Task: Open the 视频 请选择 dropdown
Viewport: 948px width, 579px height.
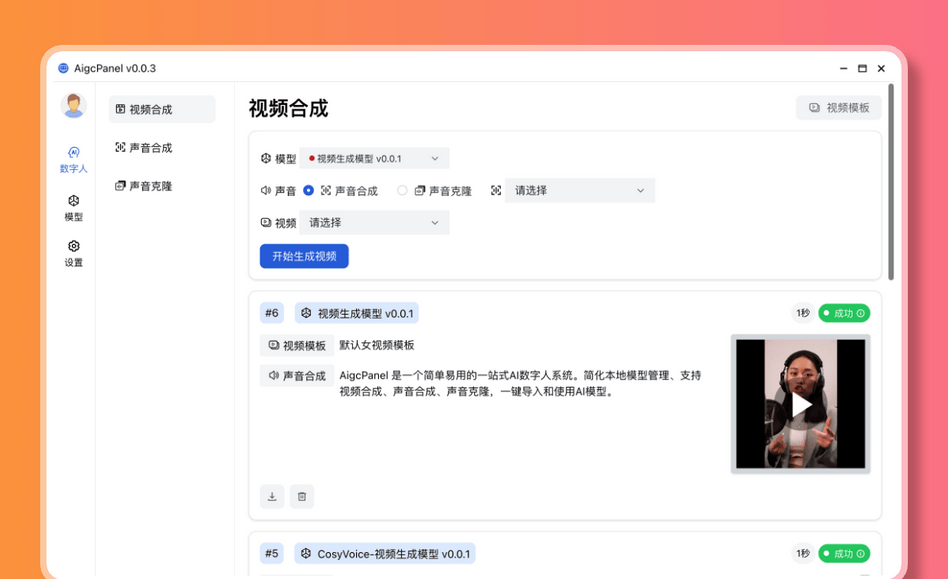Action: tap(374, 223)
